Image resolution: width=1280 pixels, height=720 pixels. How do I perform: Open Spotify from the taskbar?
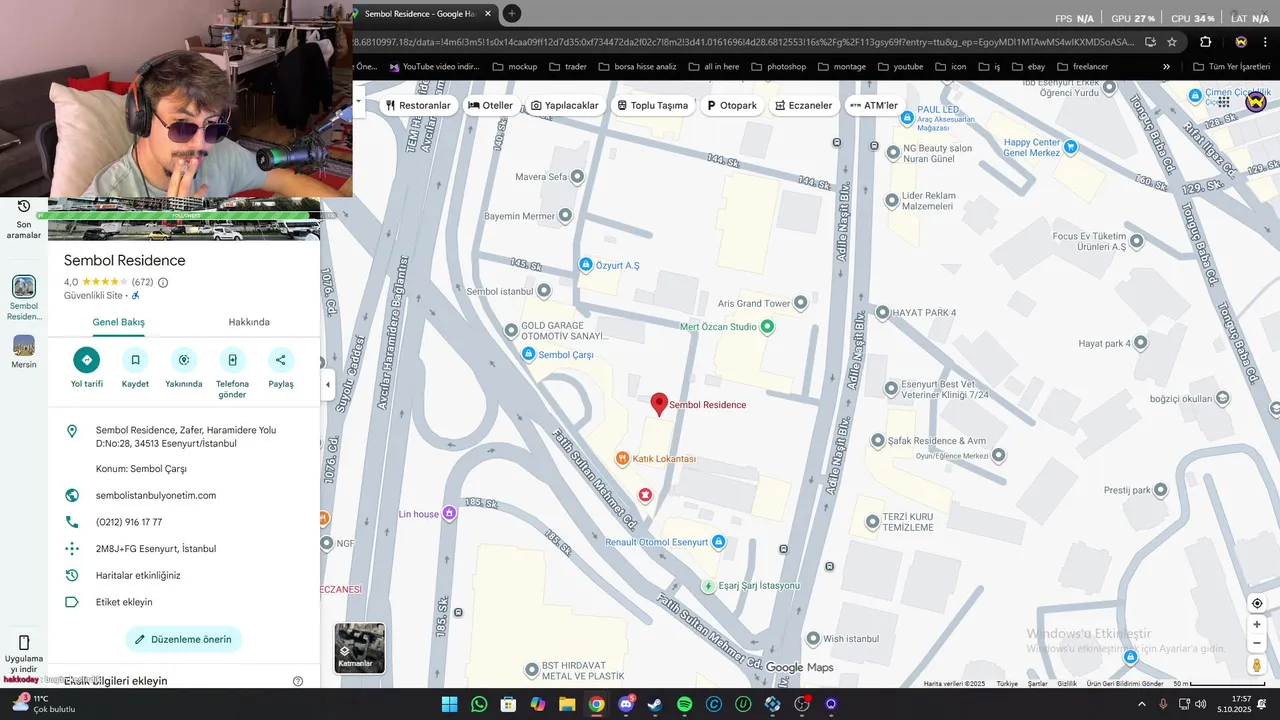(x=684, y=704)
